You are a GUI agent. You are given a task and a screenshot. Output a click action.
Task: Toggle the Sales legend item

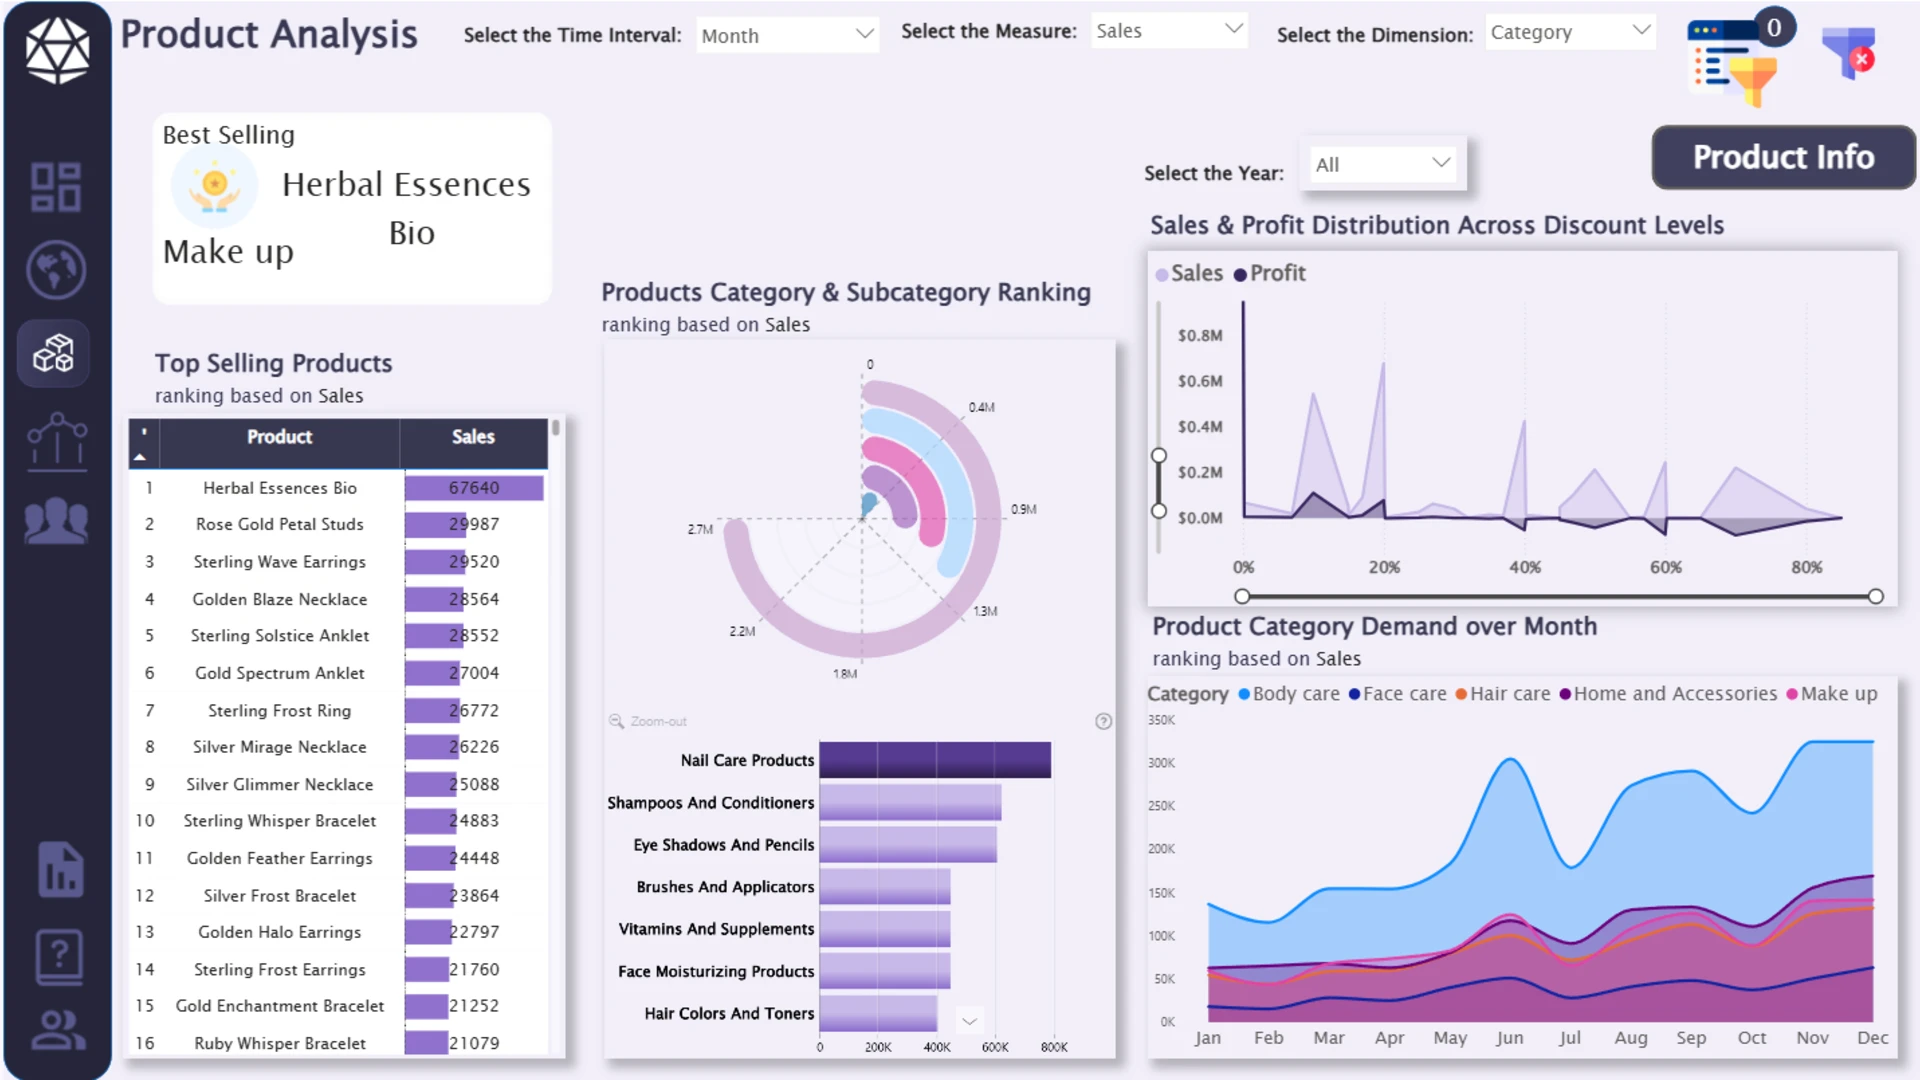1189,273
